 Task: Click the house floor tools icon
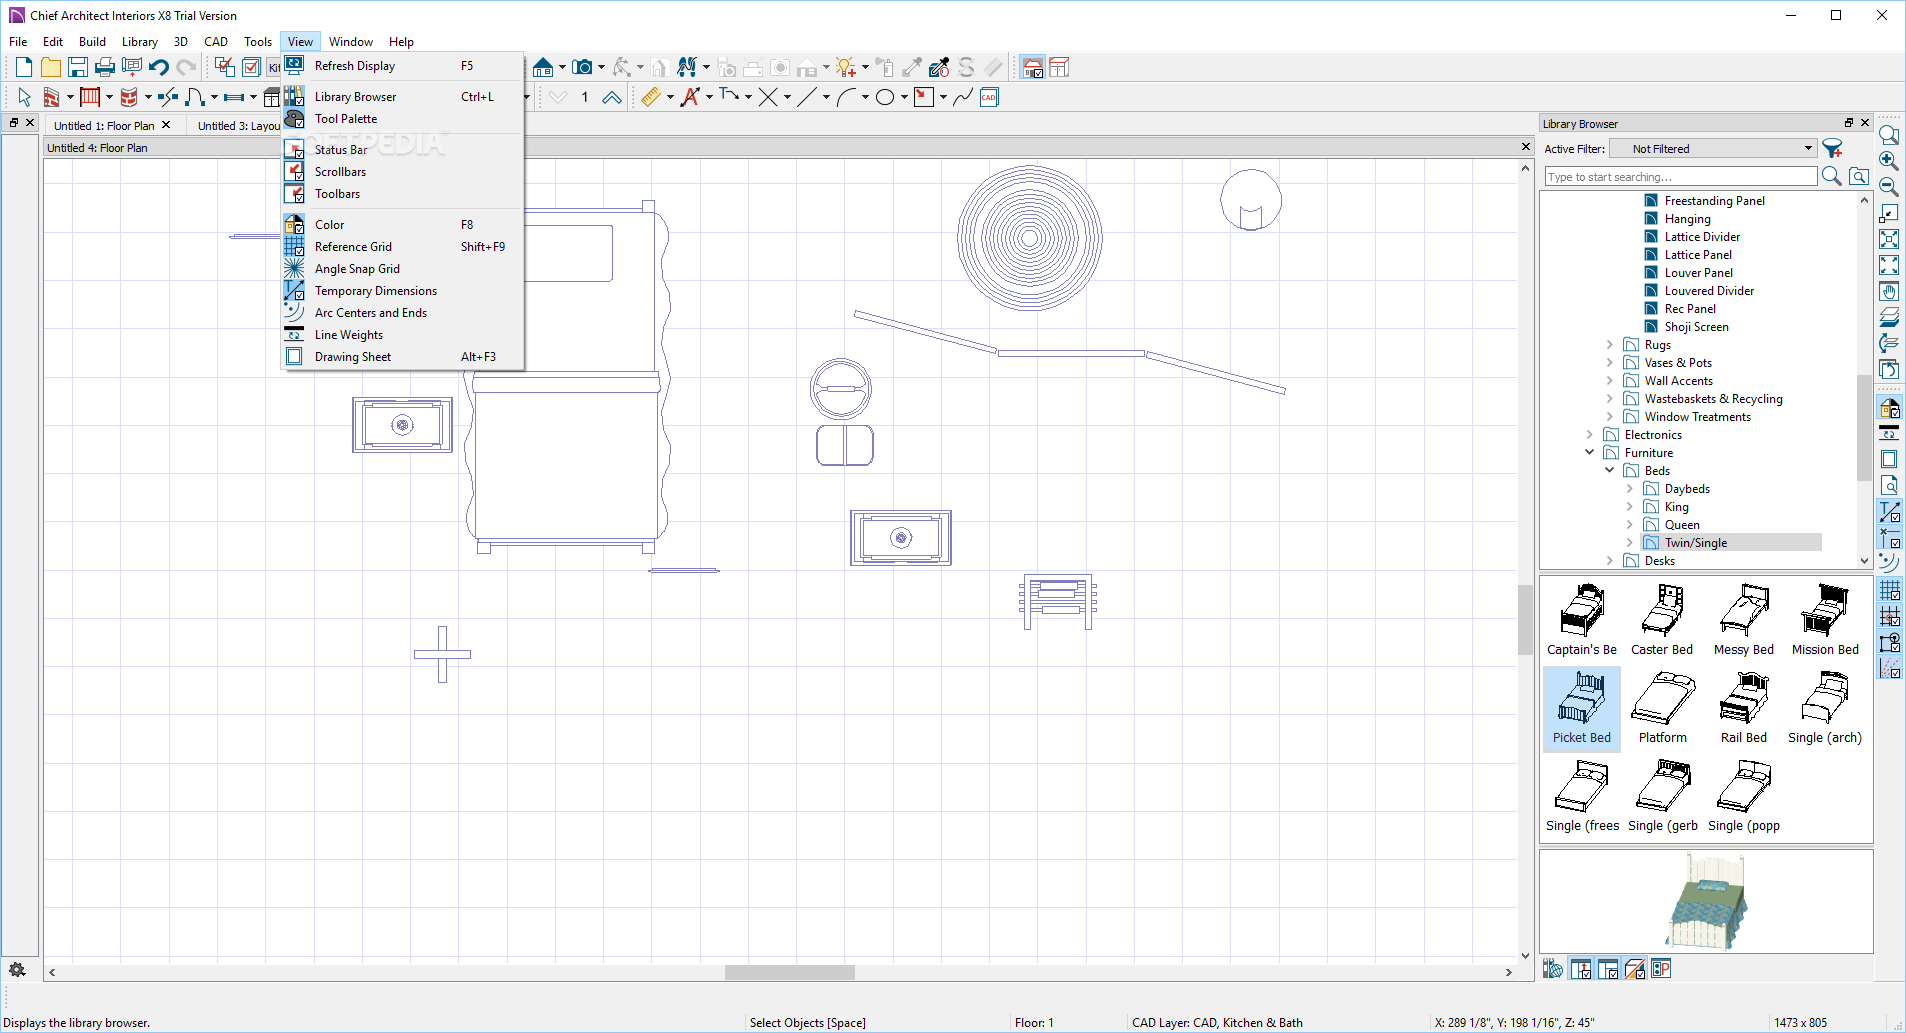coord(543,67)
